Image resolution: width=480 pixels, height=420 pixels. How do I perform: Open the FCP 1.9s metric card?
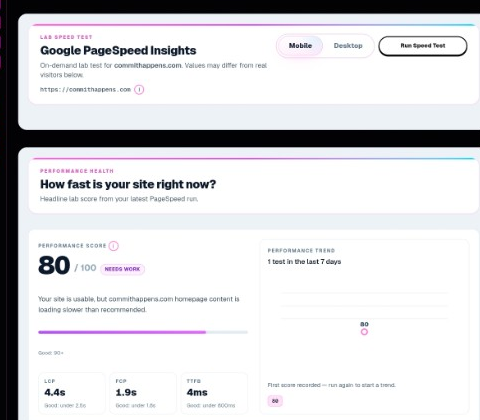click(x=143, y=393)
